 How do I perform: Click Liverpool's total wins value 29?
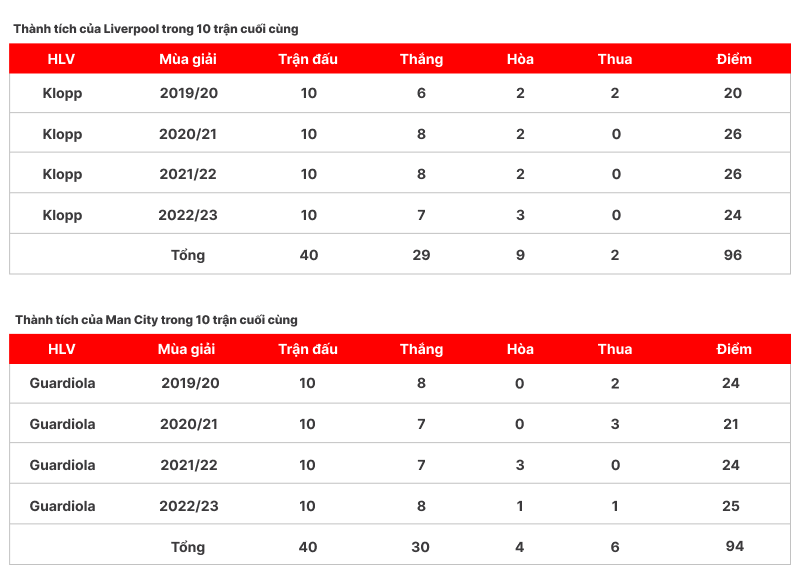421,255
